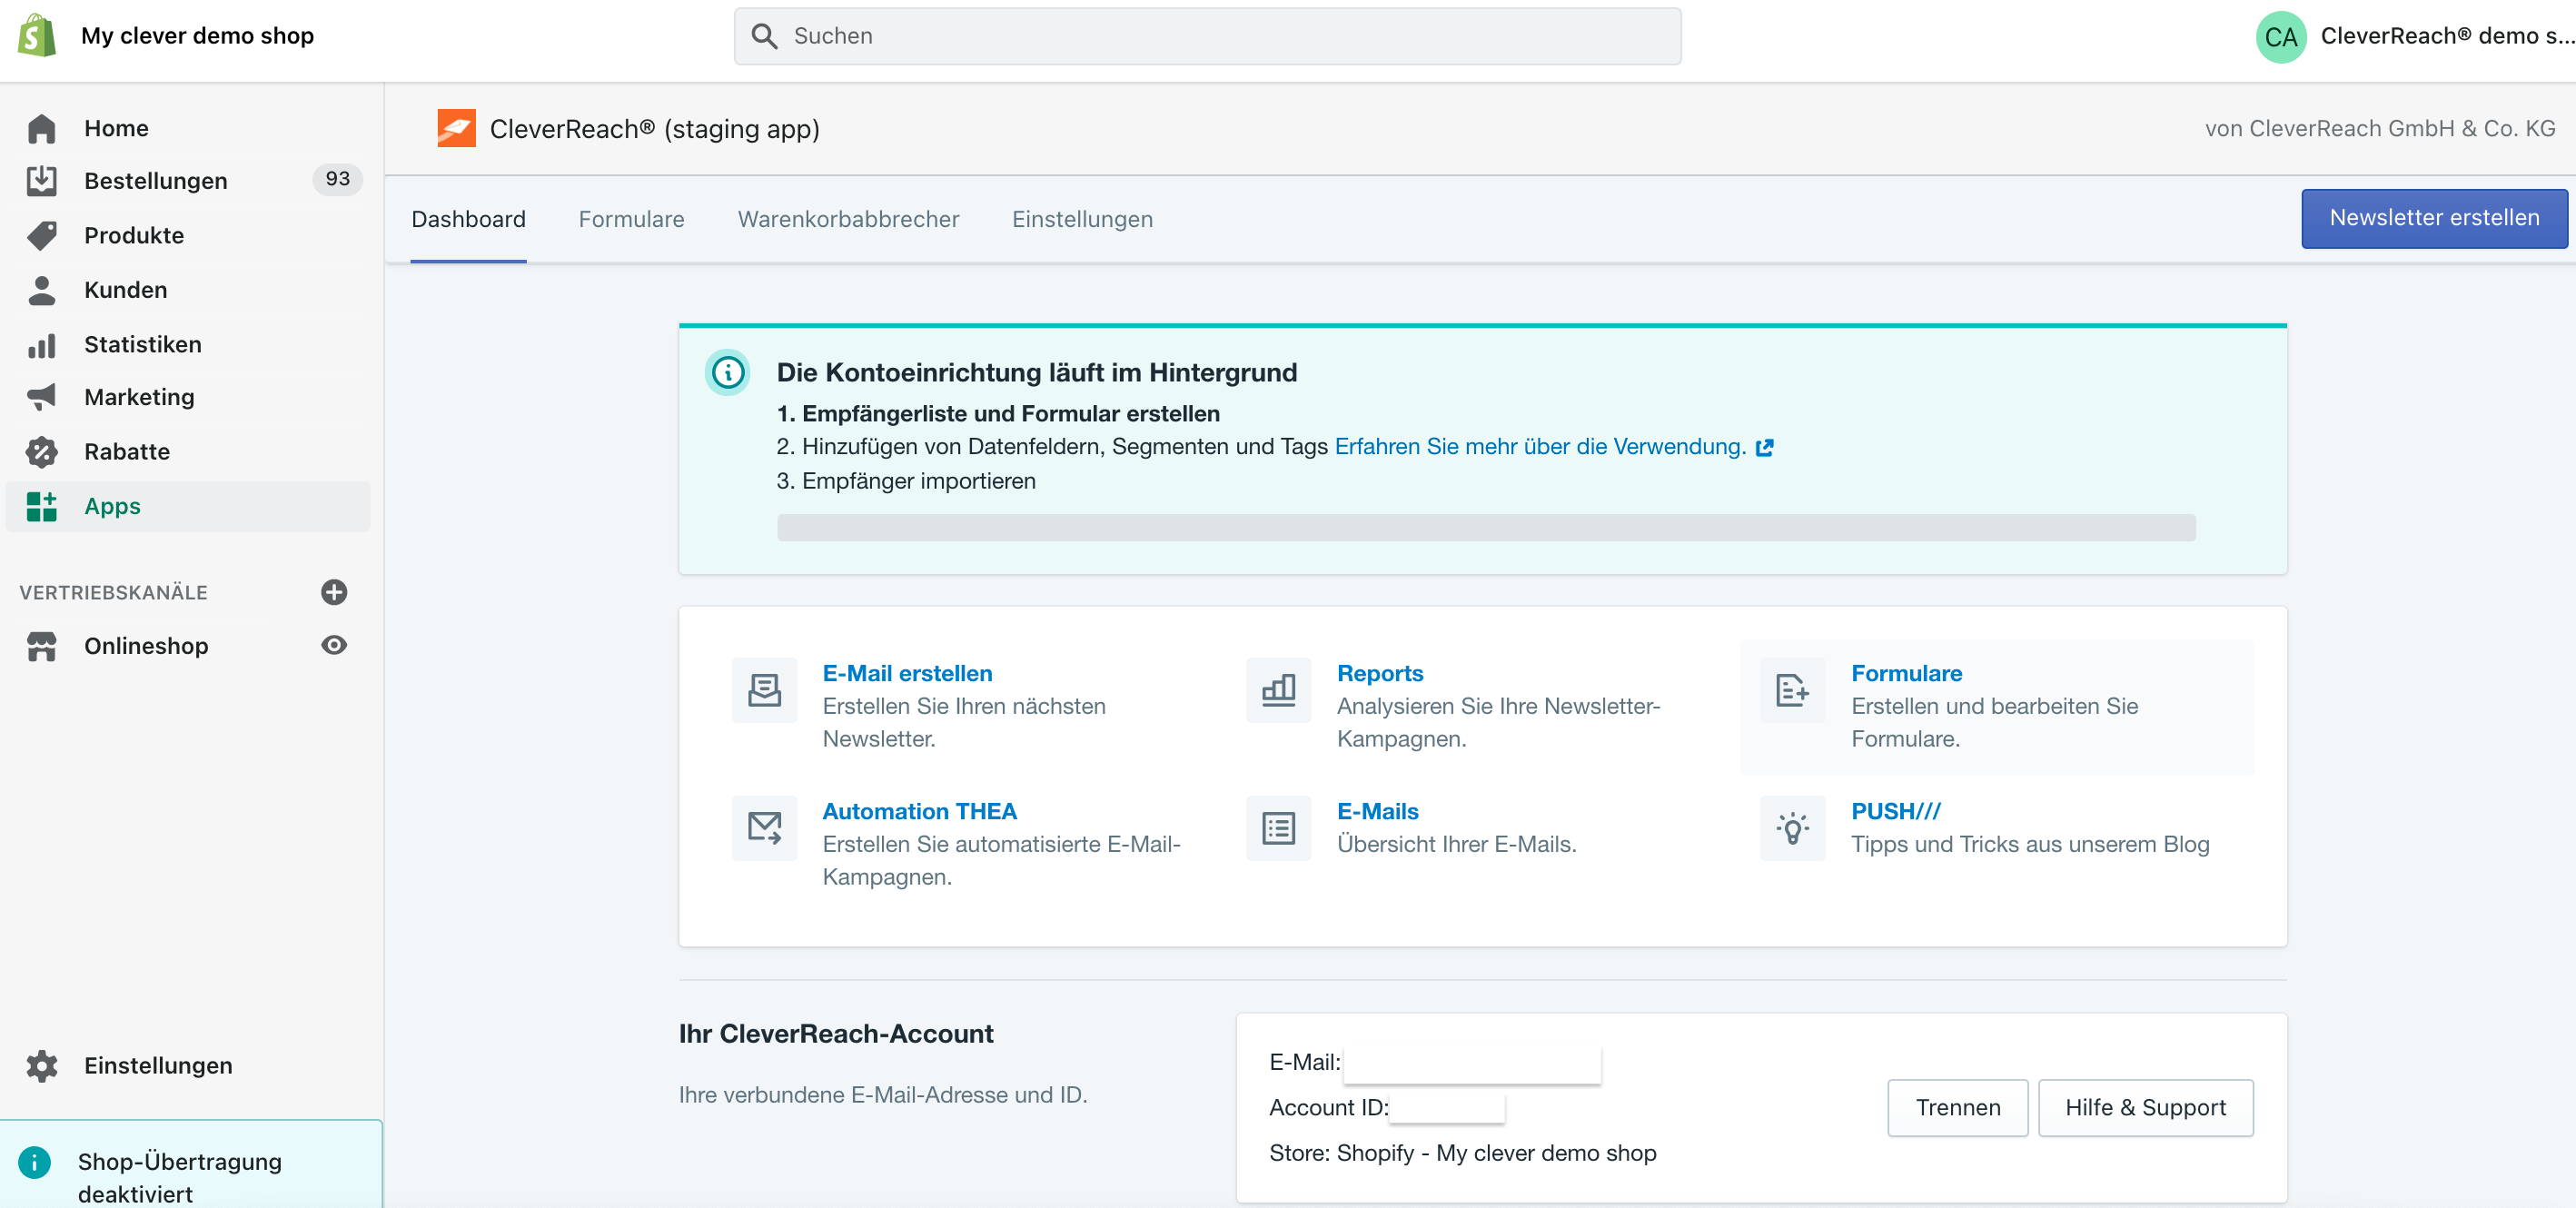2576x1208 pixels.
Task: Open Statistiken in the sidebar
Action: click(x=188, y=345)
